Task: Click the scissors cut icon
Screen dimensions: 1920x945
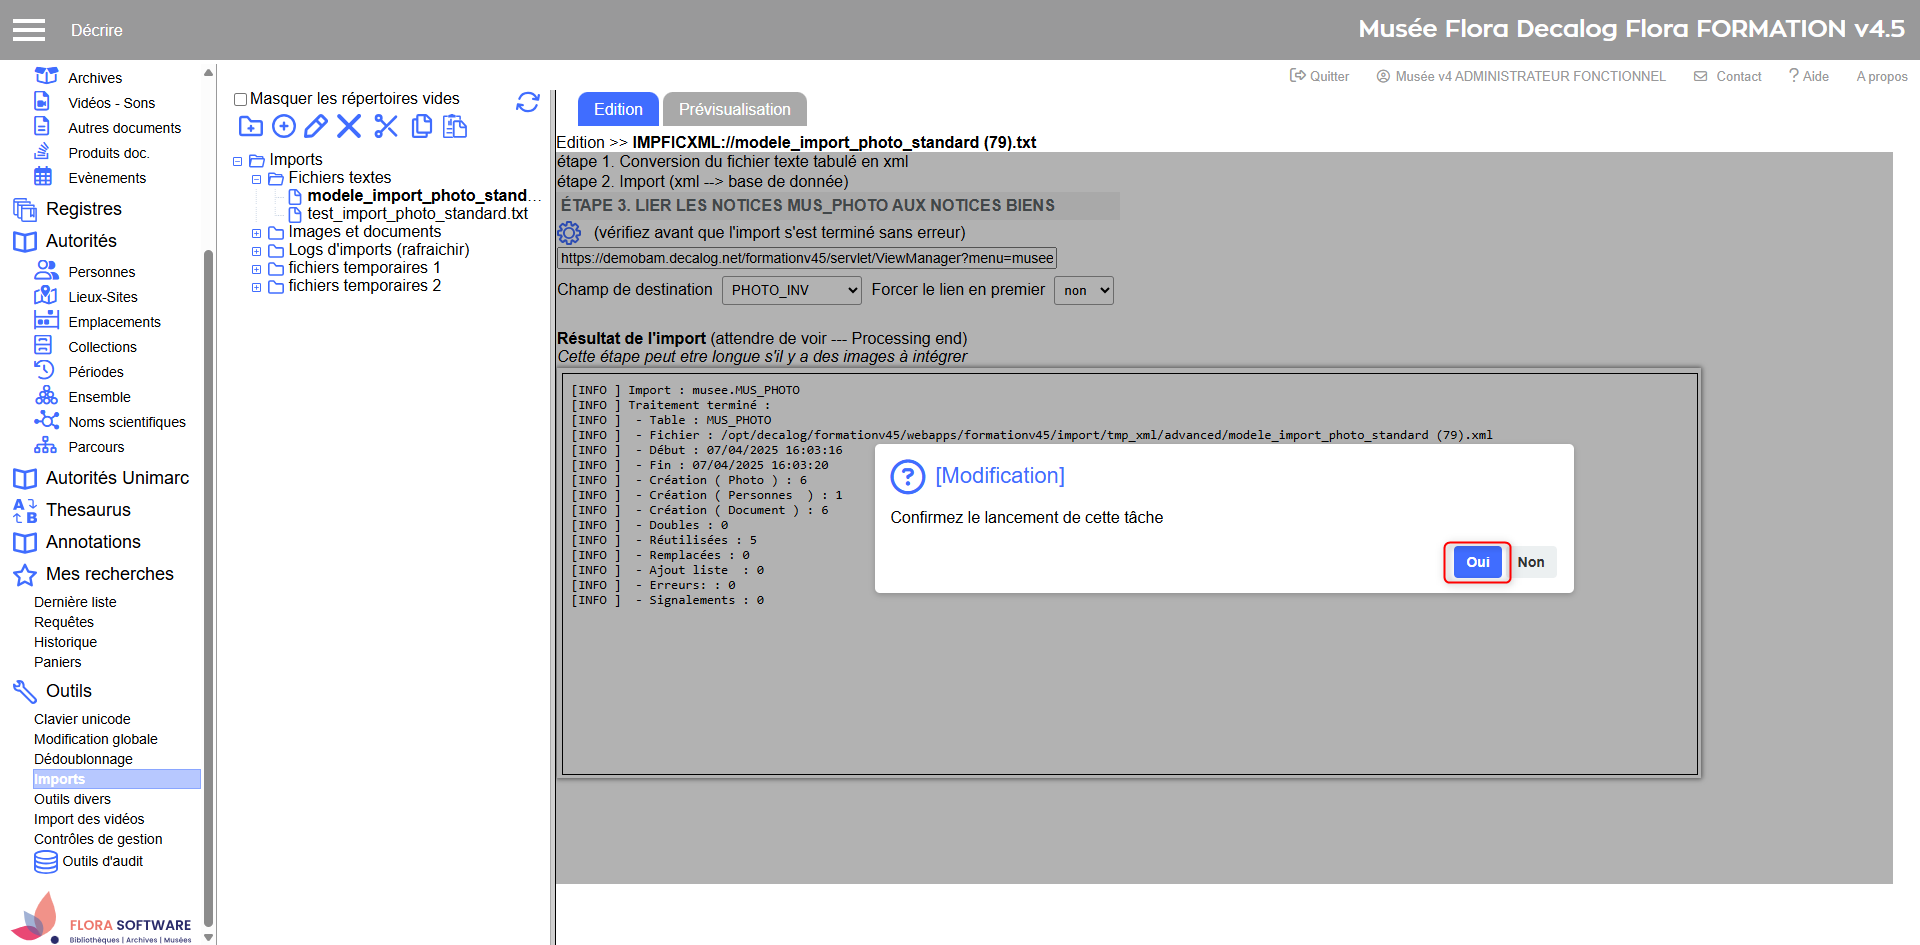Action: (386, 126)
